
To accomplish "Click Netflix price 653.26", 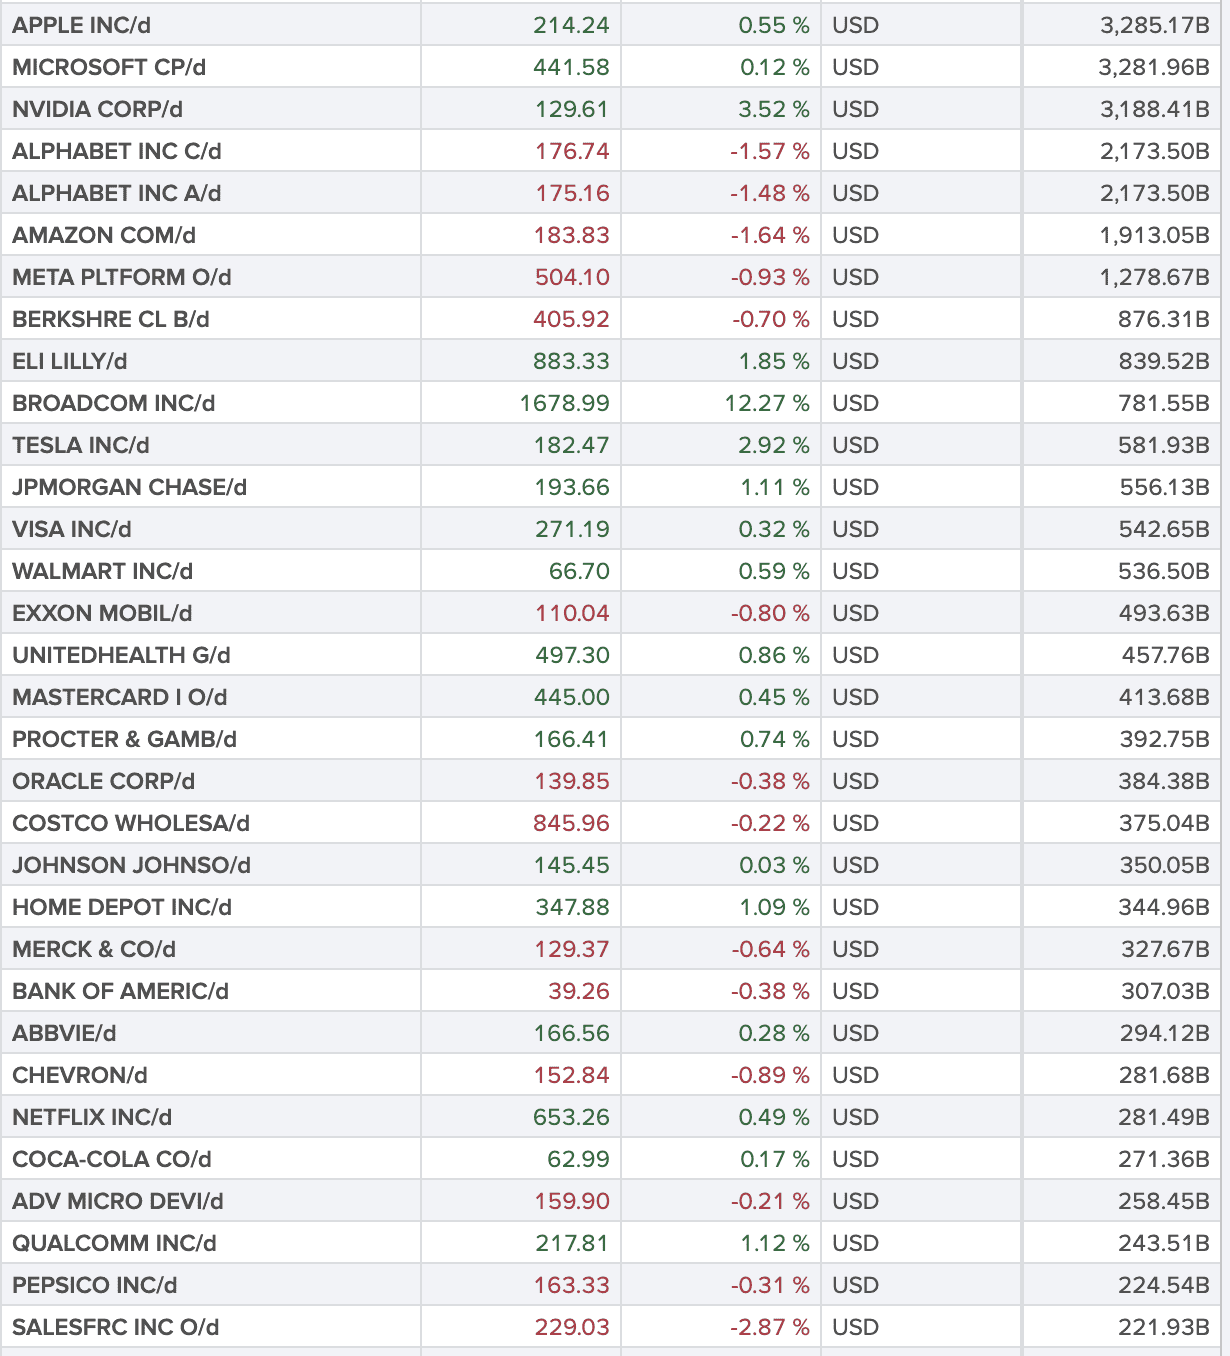I will 571,1117.
